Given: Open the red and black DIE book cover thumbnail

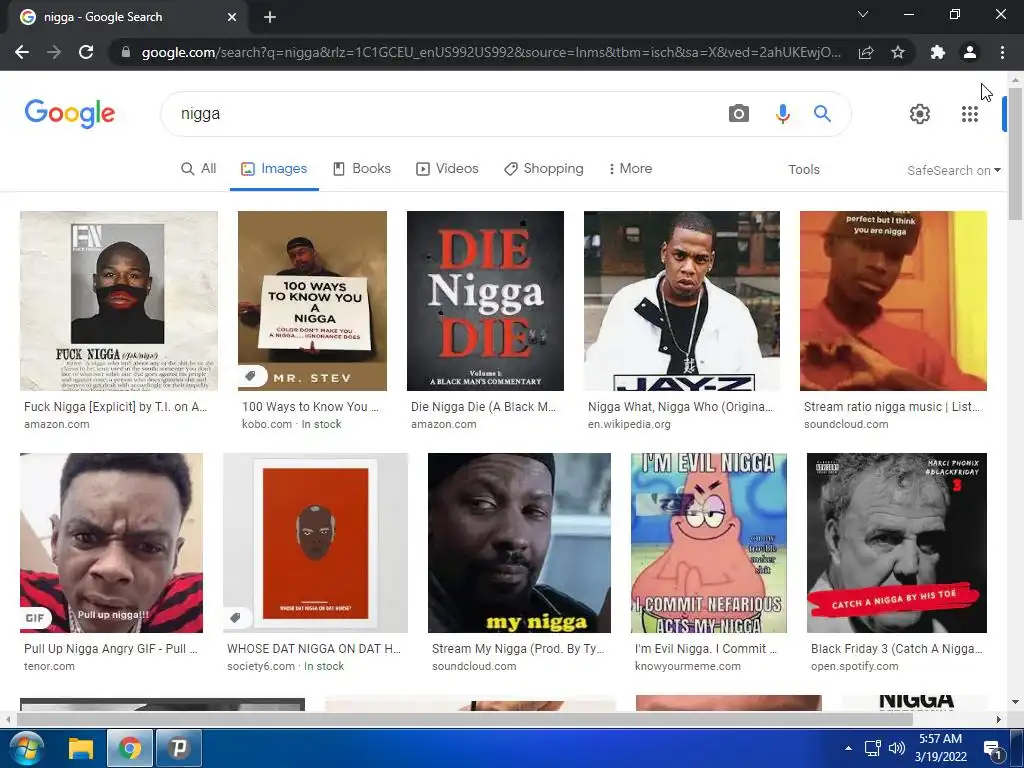Looking at the screenshot, I should point(485,300).
